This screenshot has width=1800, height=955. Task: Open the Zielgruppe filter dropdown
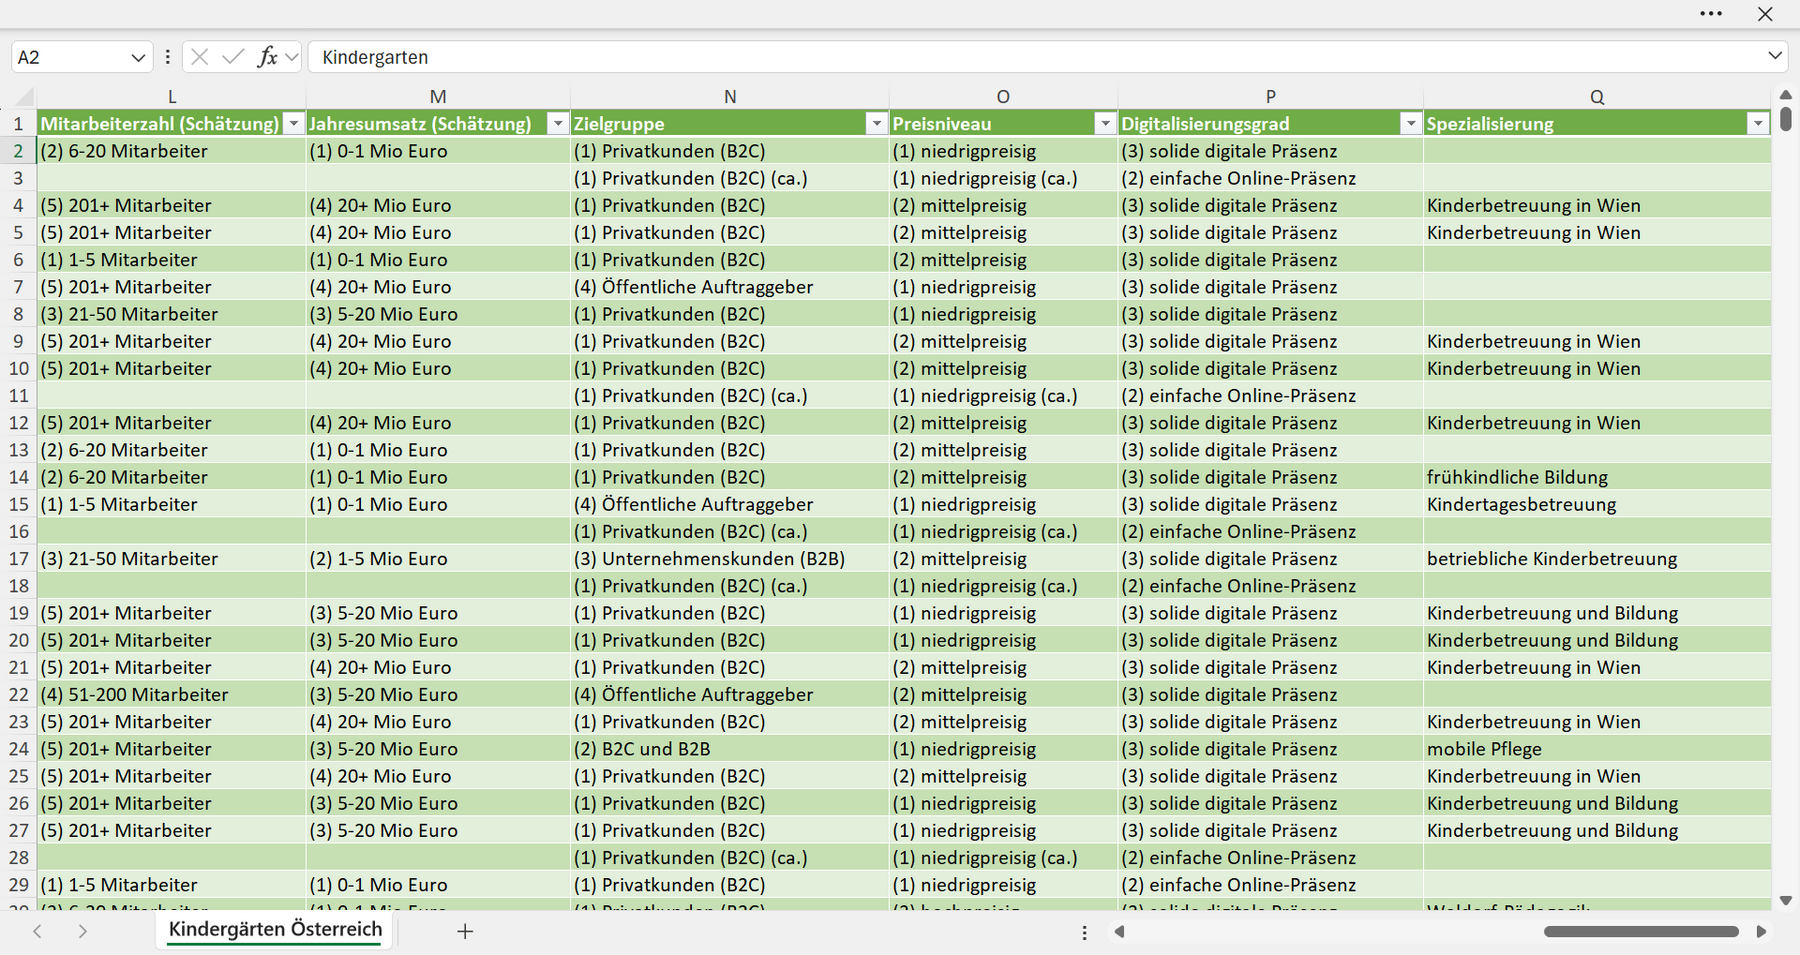(877, 124)
